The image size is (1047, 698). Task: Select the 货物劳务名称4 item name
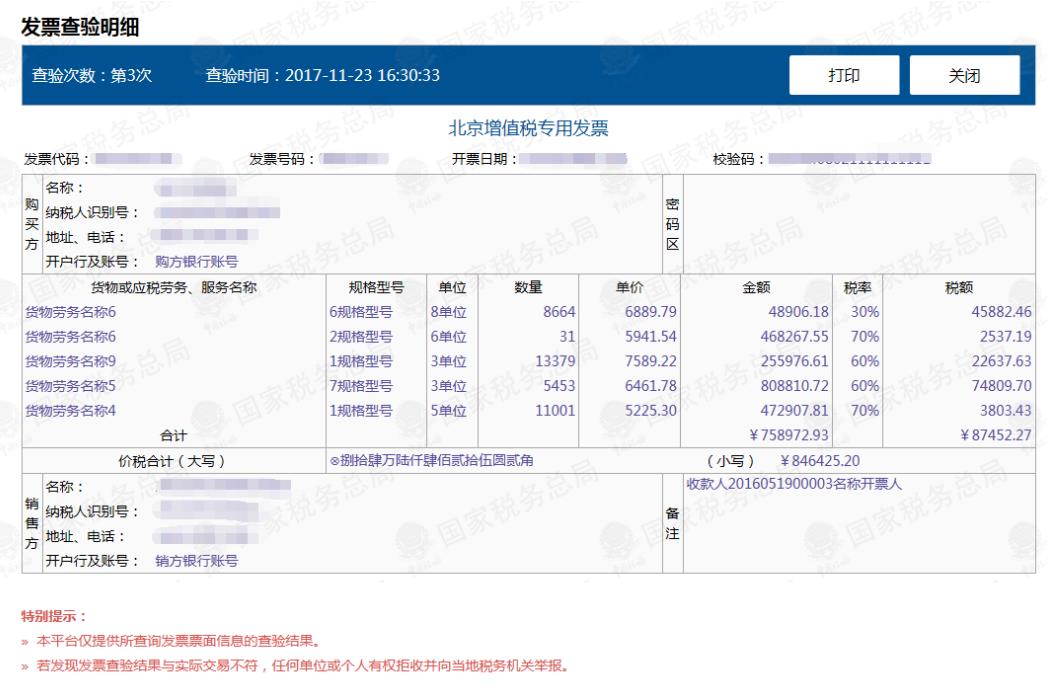[x=71, y=409]
